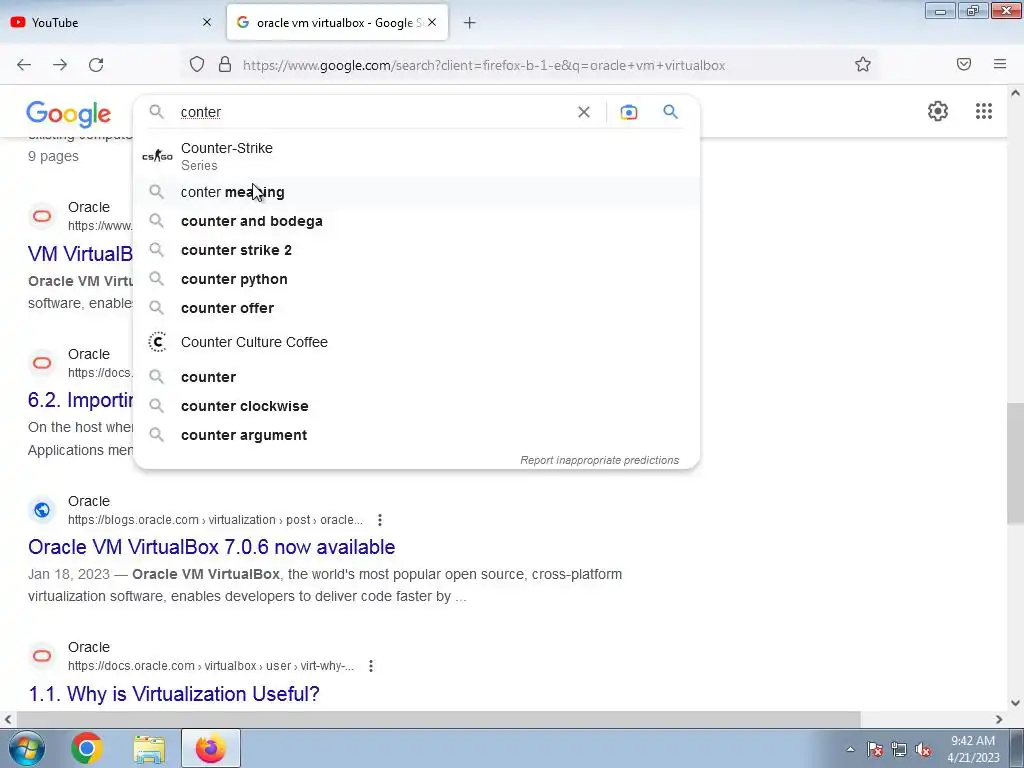Choose Counter Culture Coffee suggestion

(417, 342)
